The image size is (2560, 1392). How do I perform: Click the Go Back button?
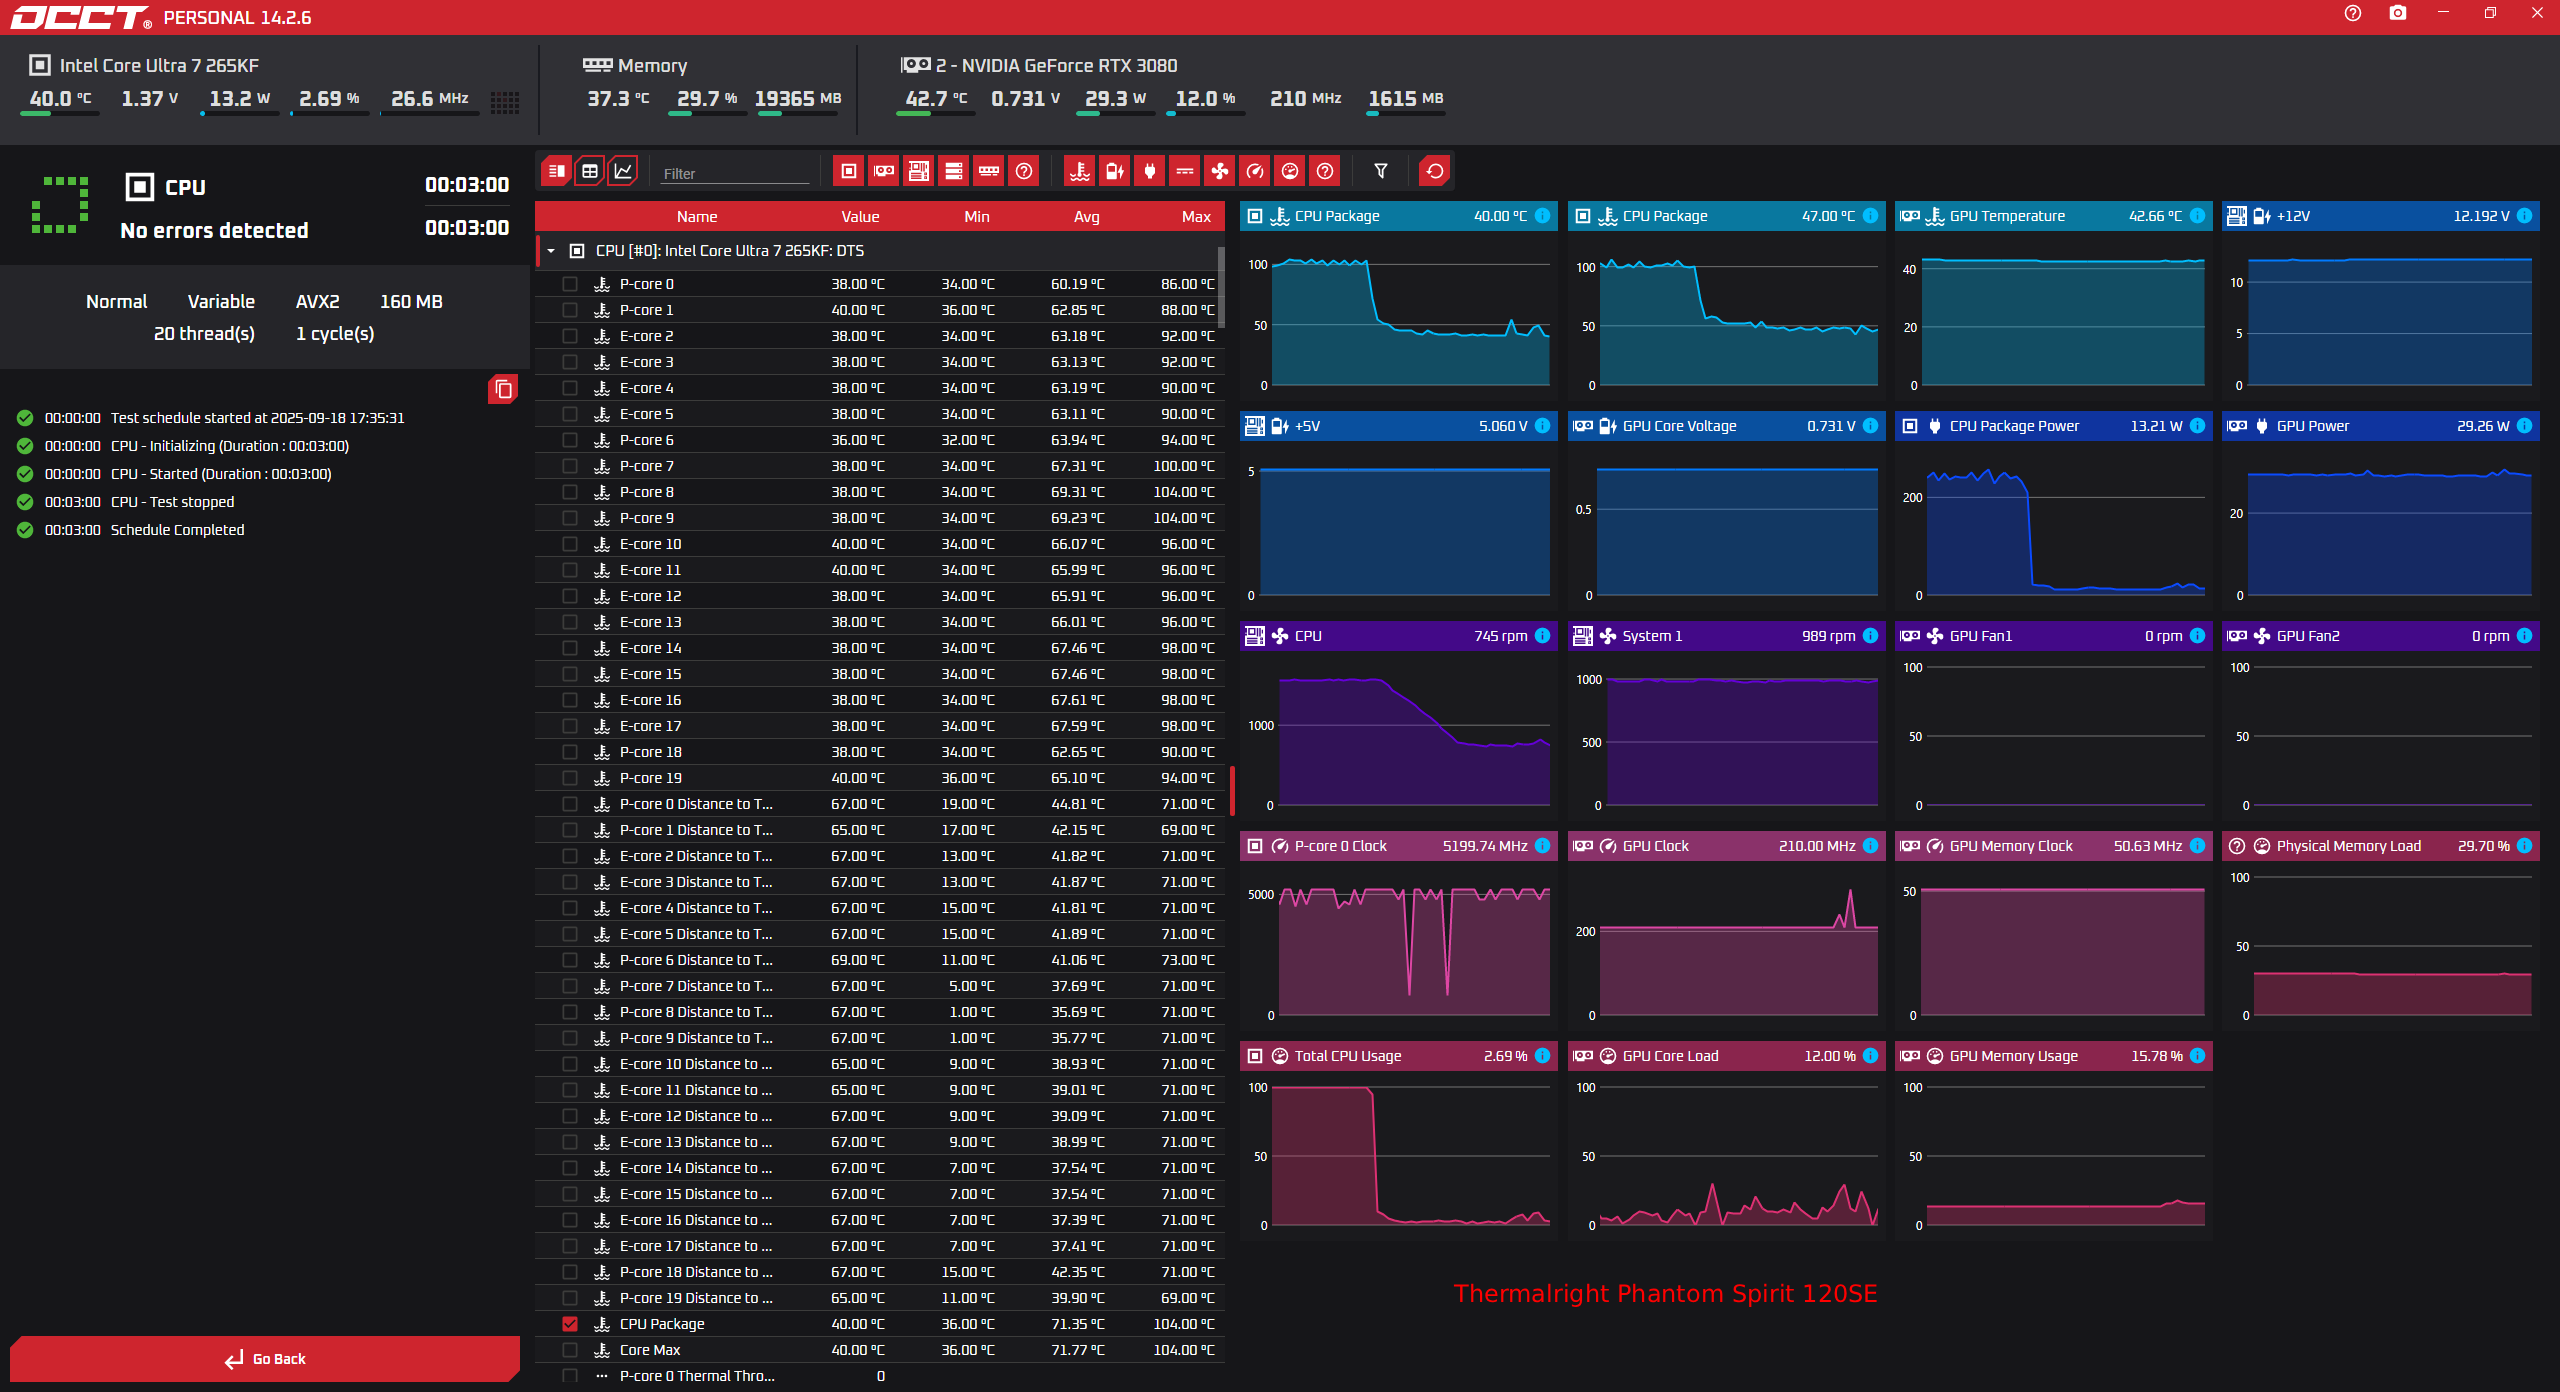(x=265, y=1359)
